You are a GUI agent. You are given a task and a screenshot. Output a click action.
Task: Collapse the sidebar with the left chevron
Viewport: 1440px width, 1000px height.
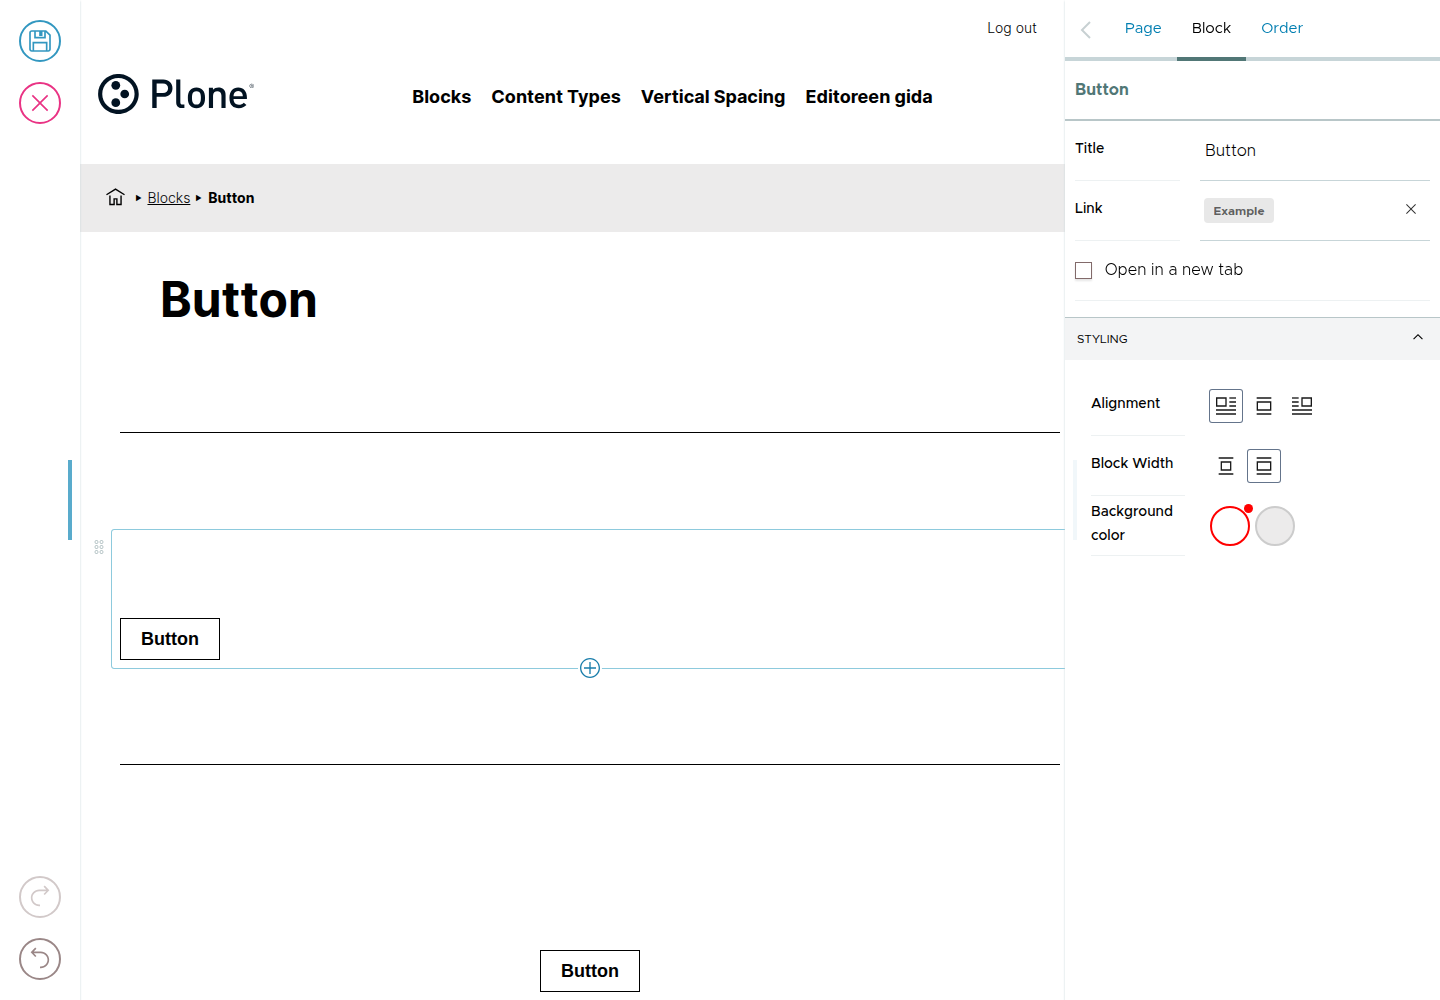pyautogui.click(x=1086, y=29)
